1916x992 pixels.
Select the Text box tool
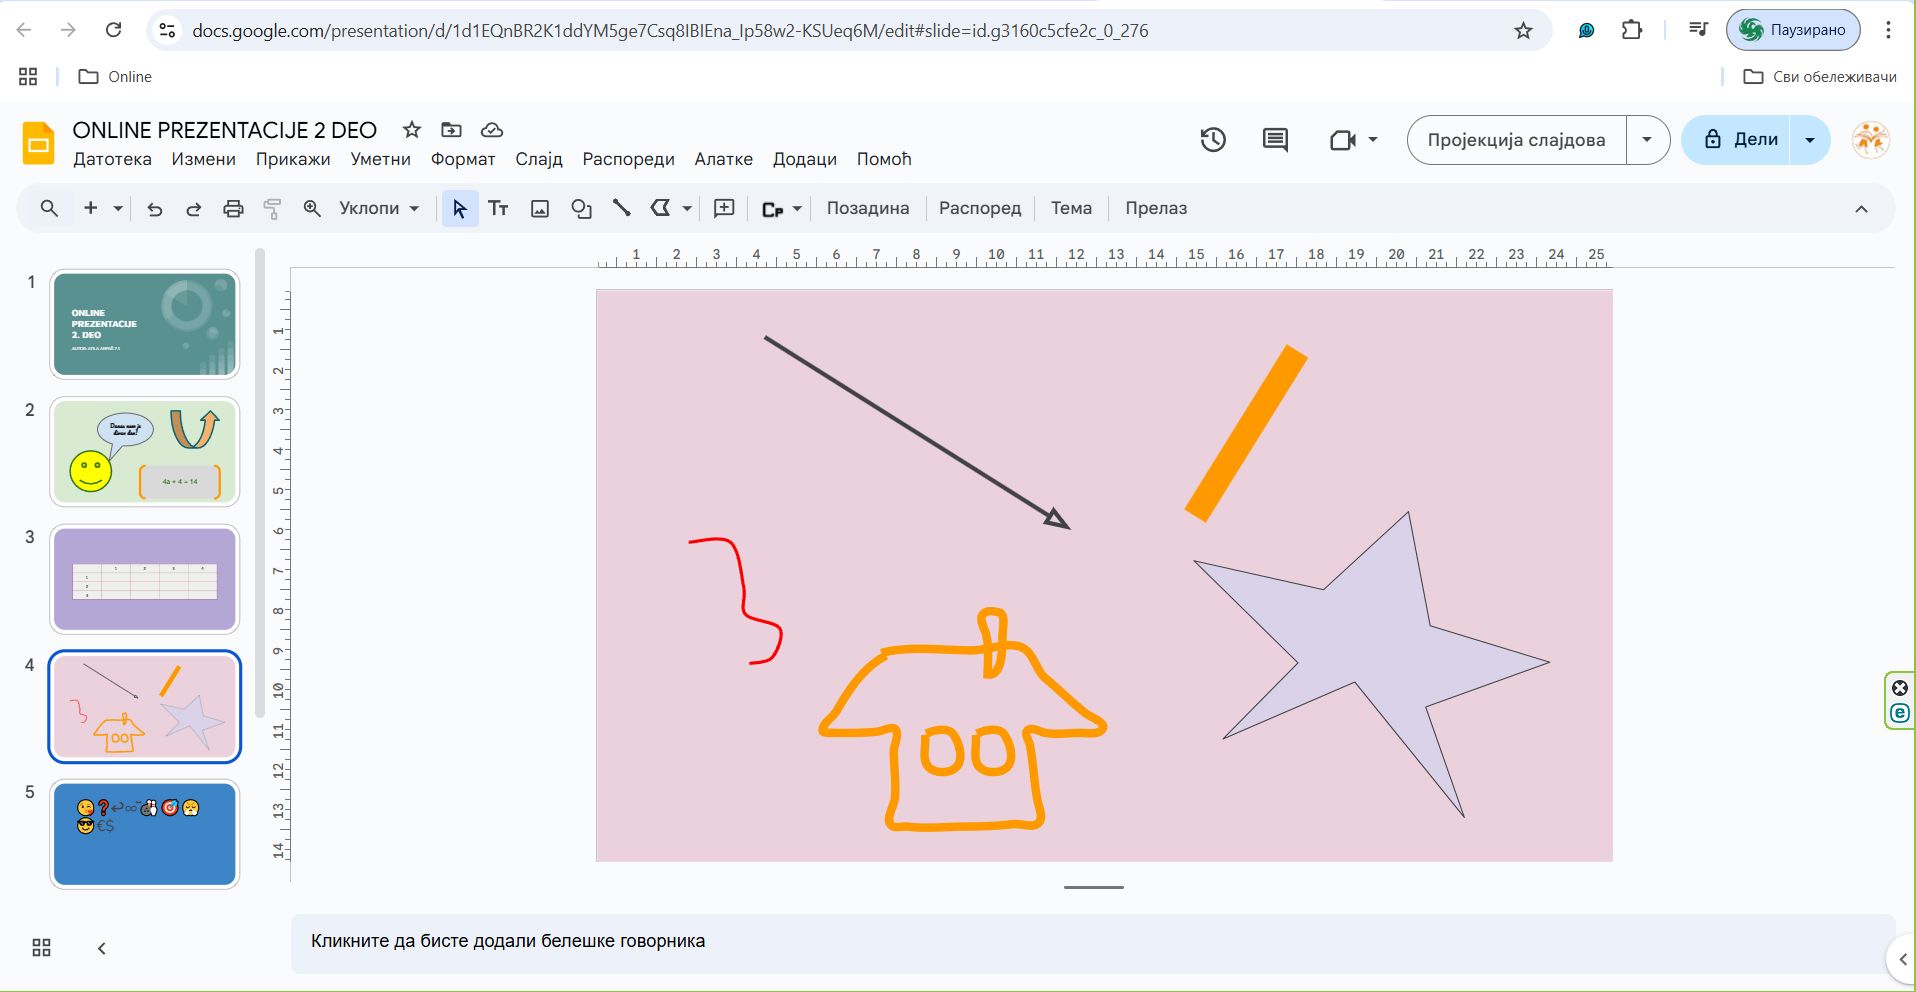[498, 209]
